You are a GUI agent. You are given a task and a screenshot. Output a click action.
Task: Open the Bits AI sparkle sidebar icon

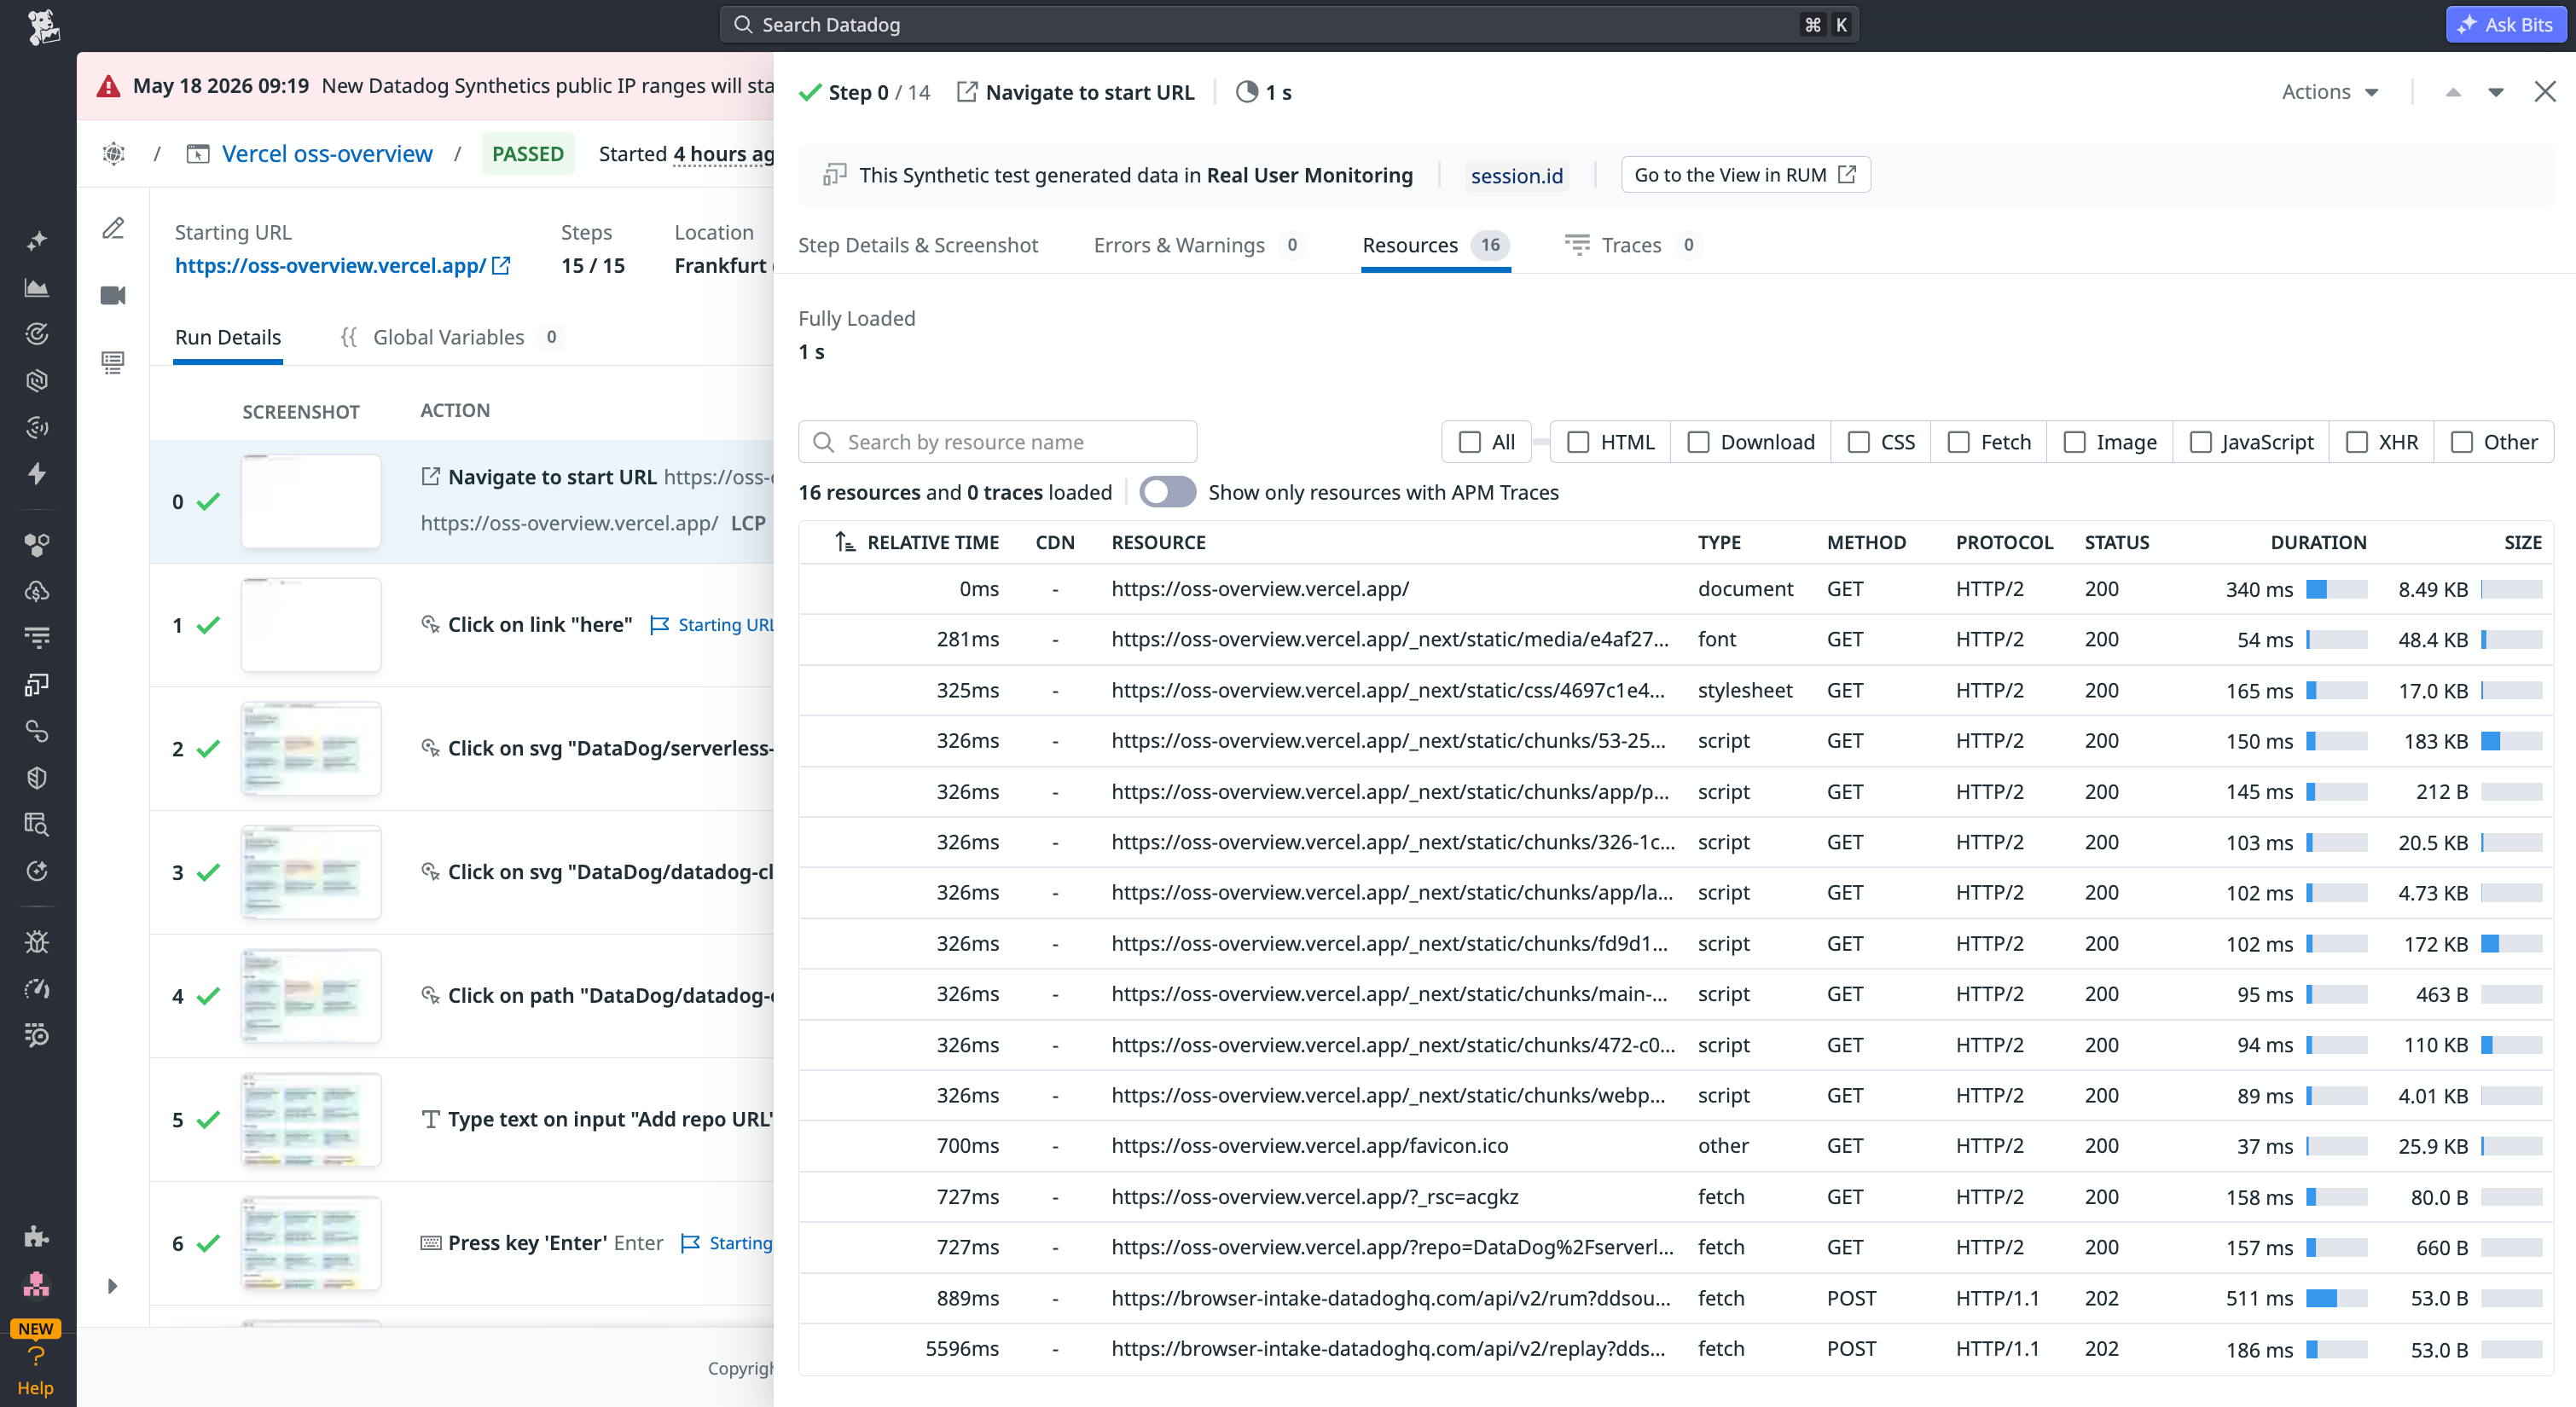(37, 241)
